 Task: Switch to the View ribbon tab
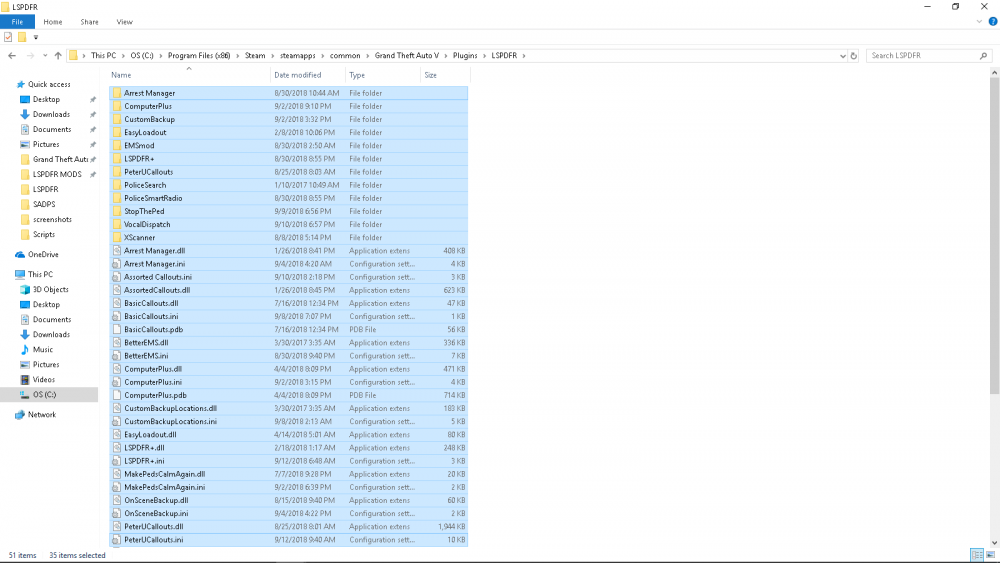(124, 22)
